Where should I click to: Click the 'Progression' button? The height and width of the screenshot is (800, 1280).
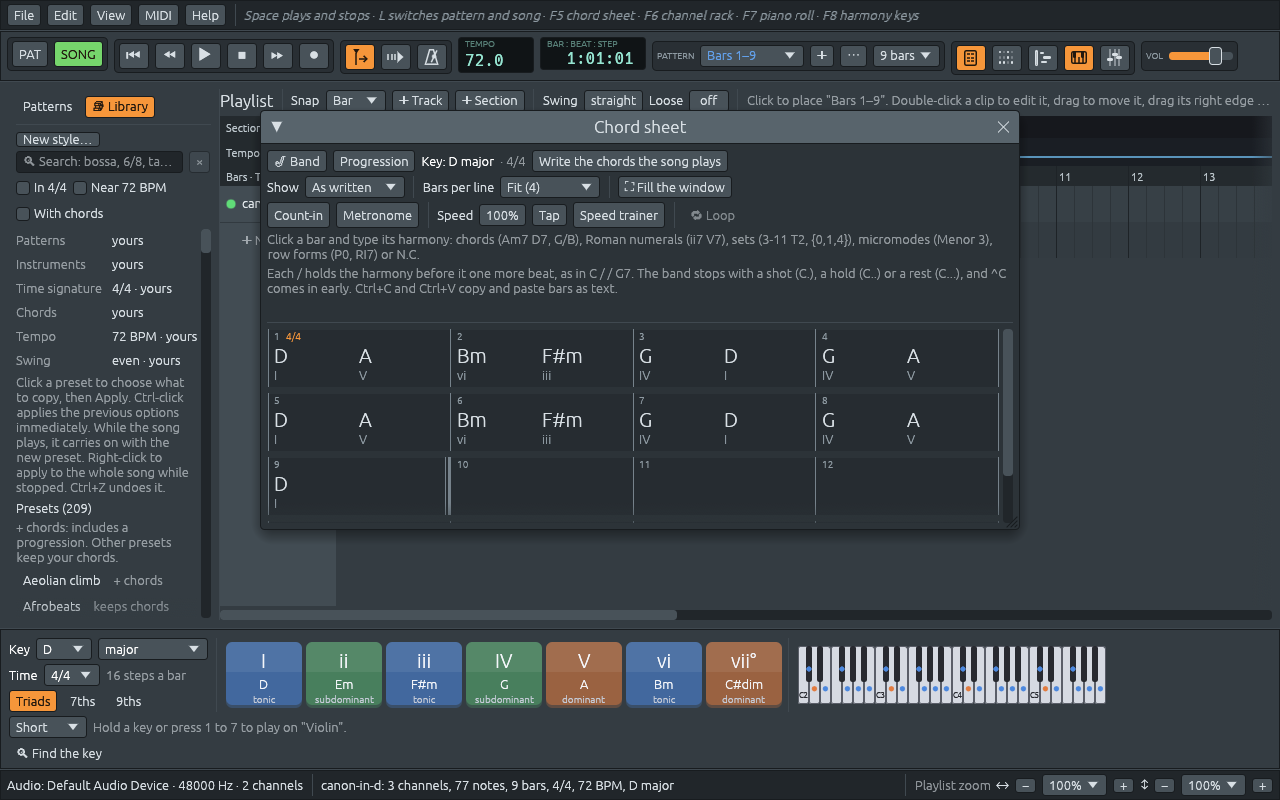click(x=374, y=161)
